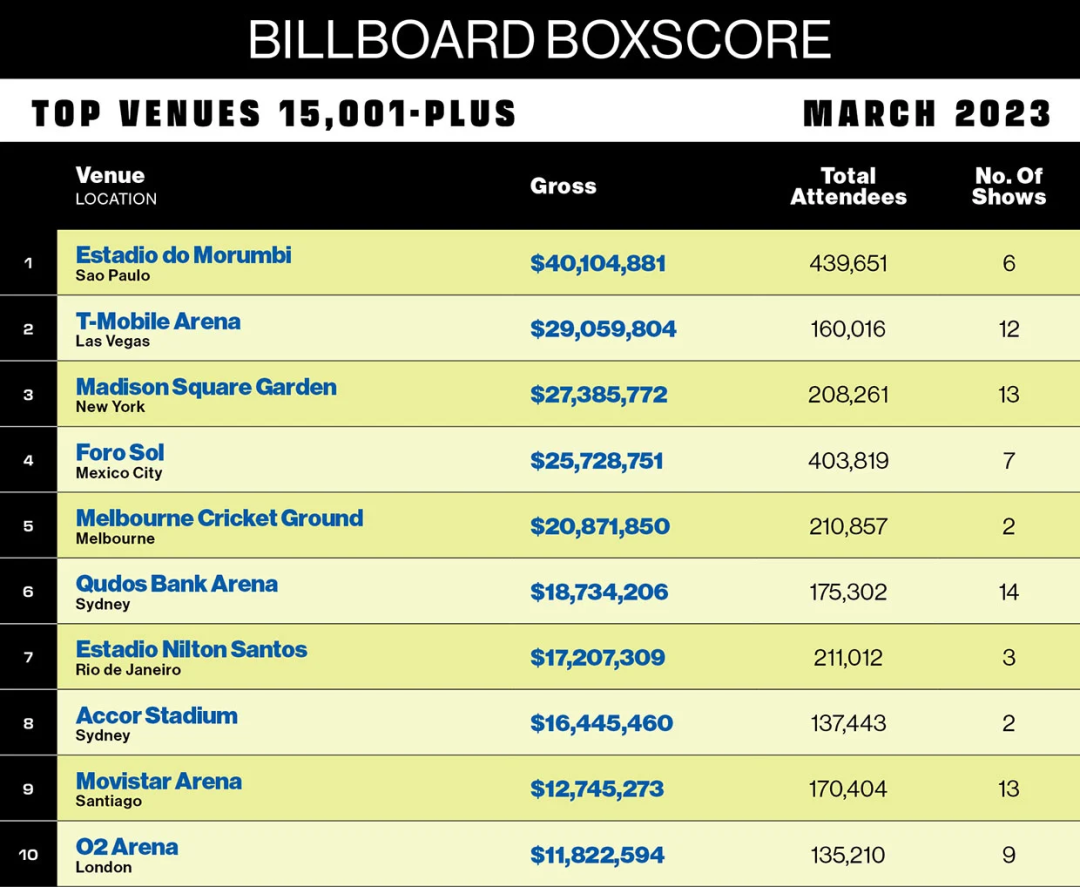Click the $40,104,881 gross figure
1080x887 pixels.
(598, 263)
